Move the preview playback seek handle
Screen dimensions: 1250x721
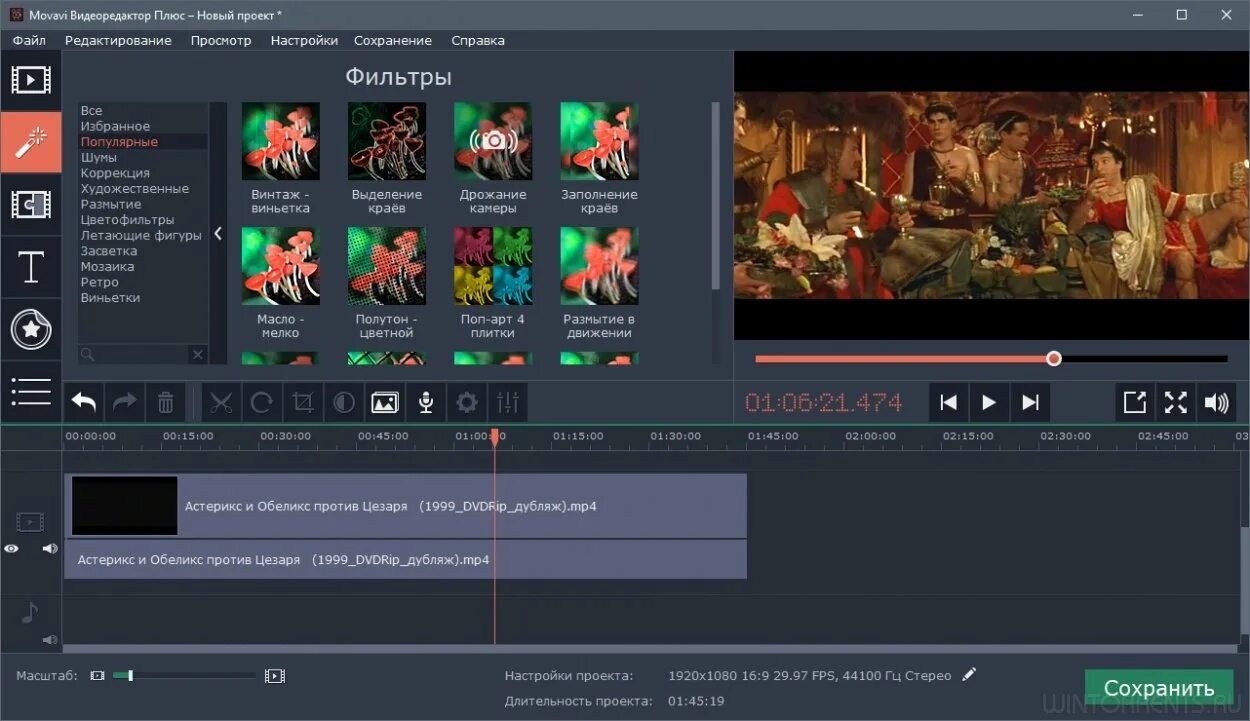point(1053,358)
